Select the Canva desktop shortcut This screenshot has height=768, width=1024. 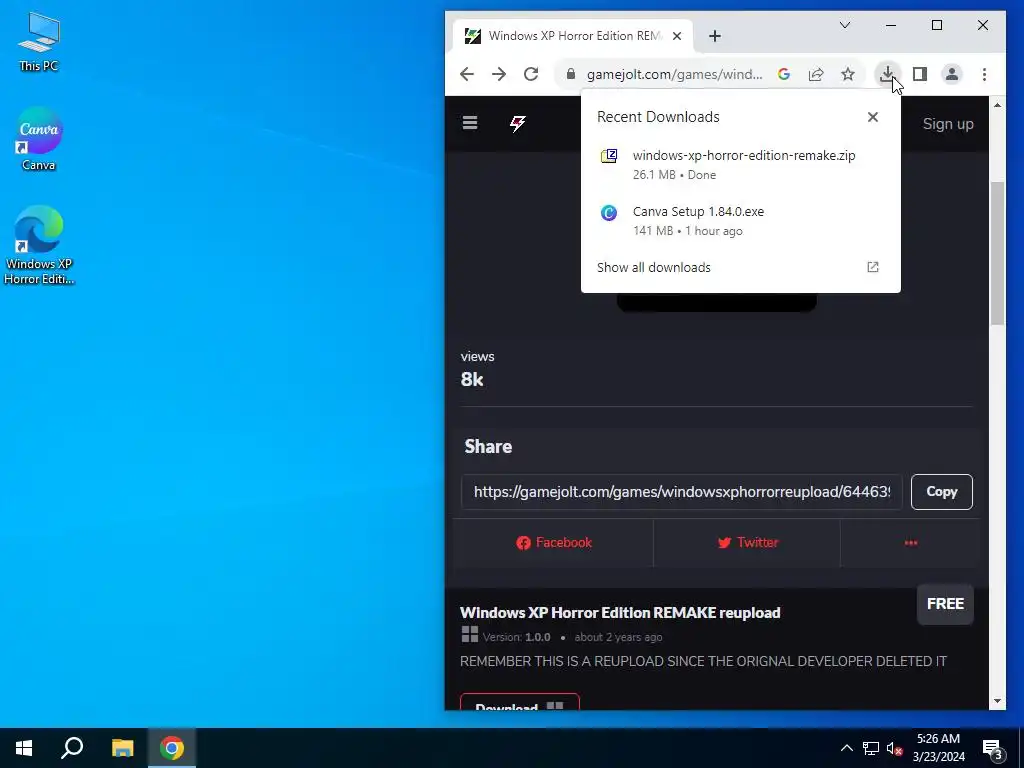tap(39, 139)
